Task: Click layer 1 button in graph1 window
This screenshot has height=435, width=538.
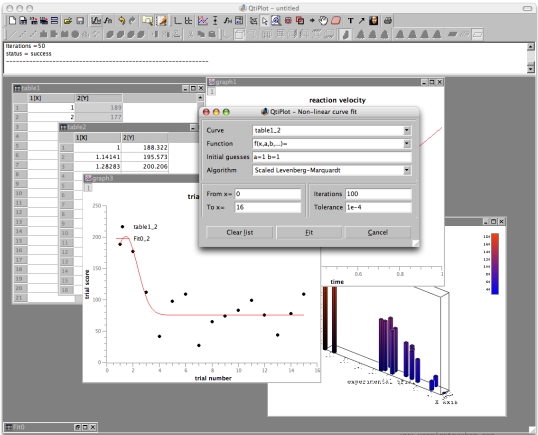Action: 212,91
